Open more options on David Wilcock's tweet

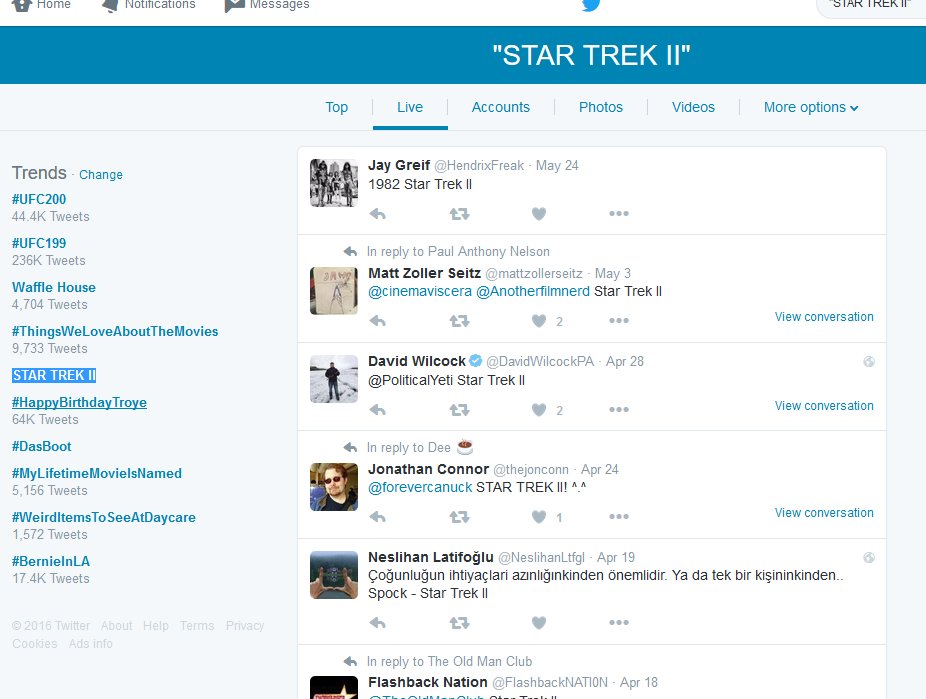point(619,410)
